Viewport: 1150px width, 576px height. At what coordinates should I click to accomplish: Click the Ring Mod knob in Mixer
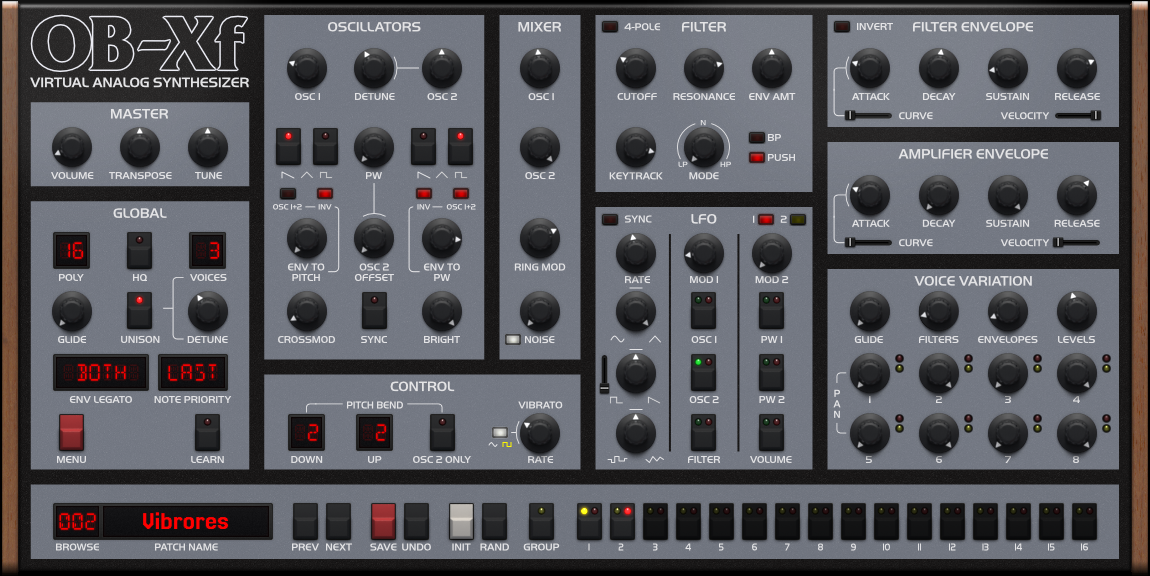[540, 238]
